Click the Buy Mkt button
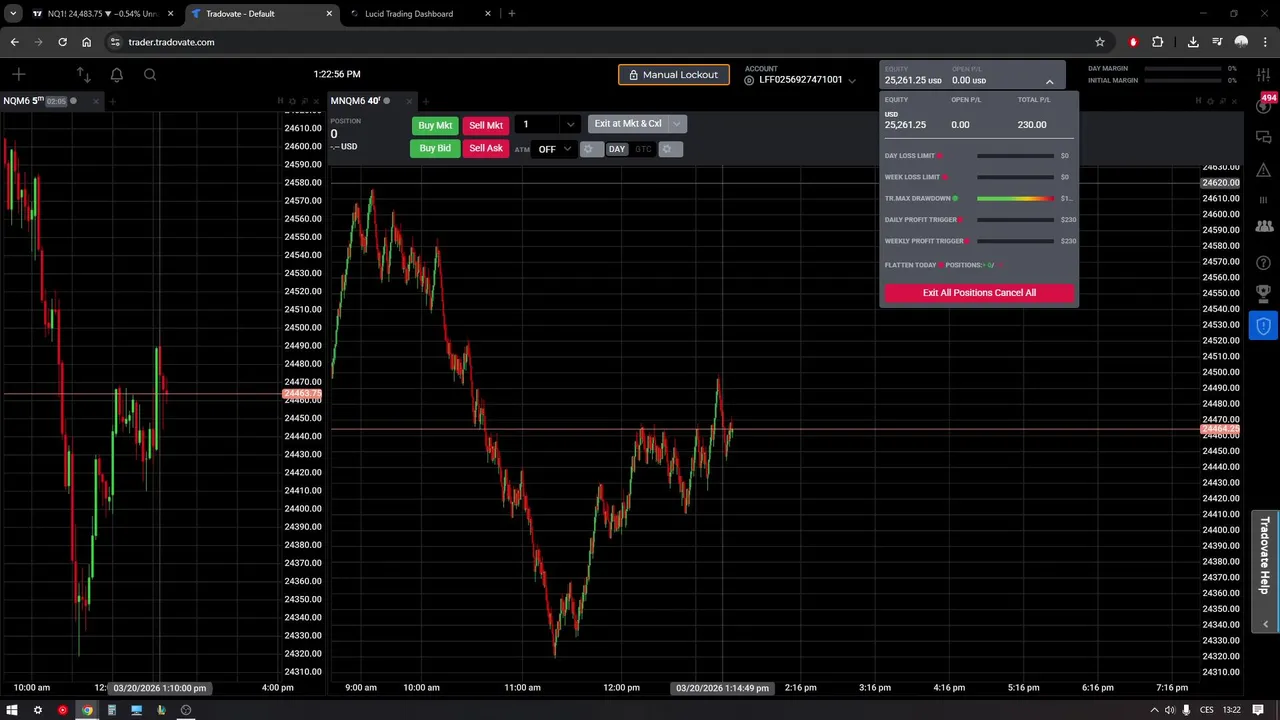1280x720 pixels. click(435, 125)
